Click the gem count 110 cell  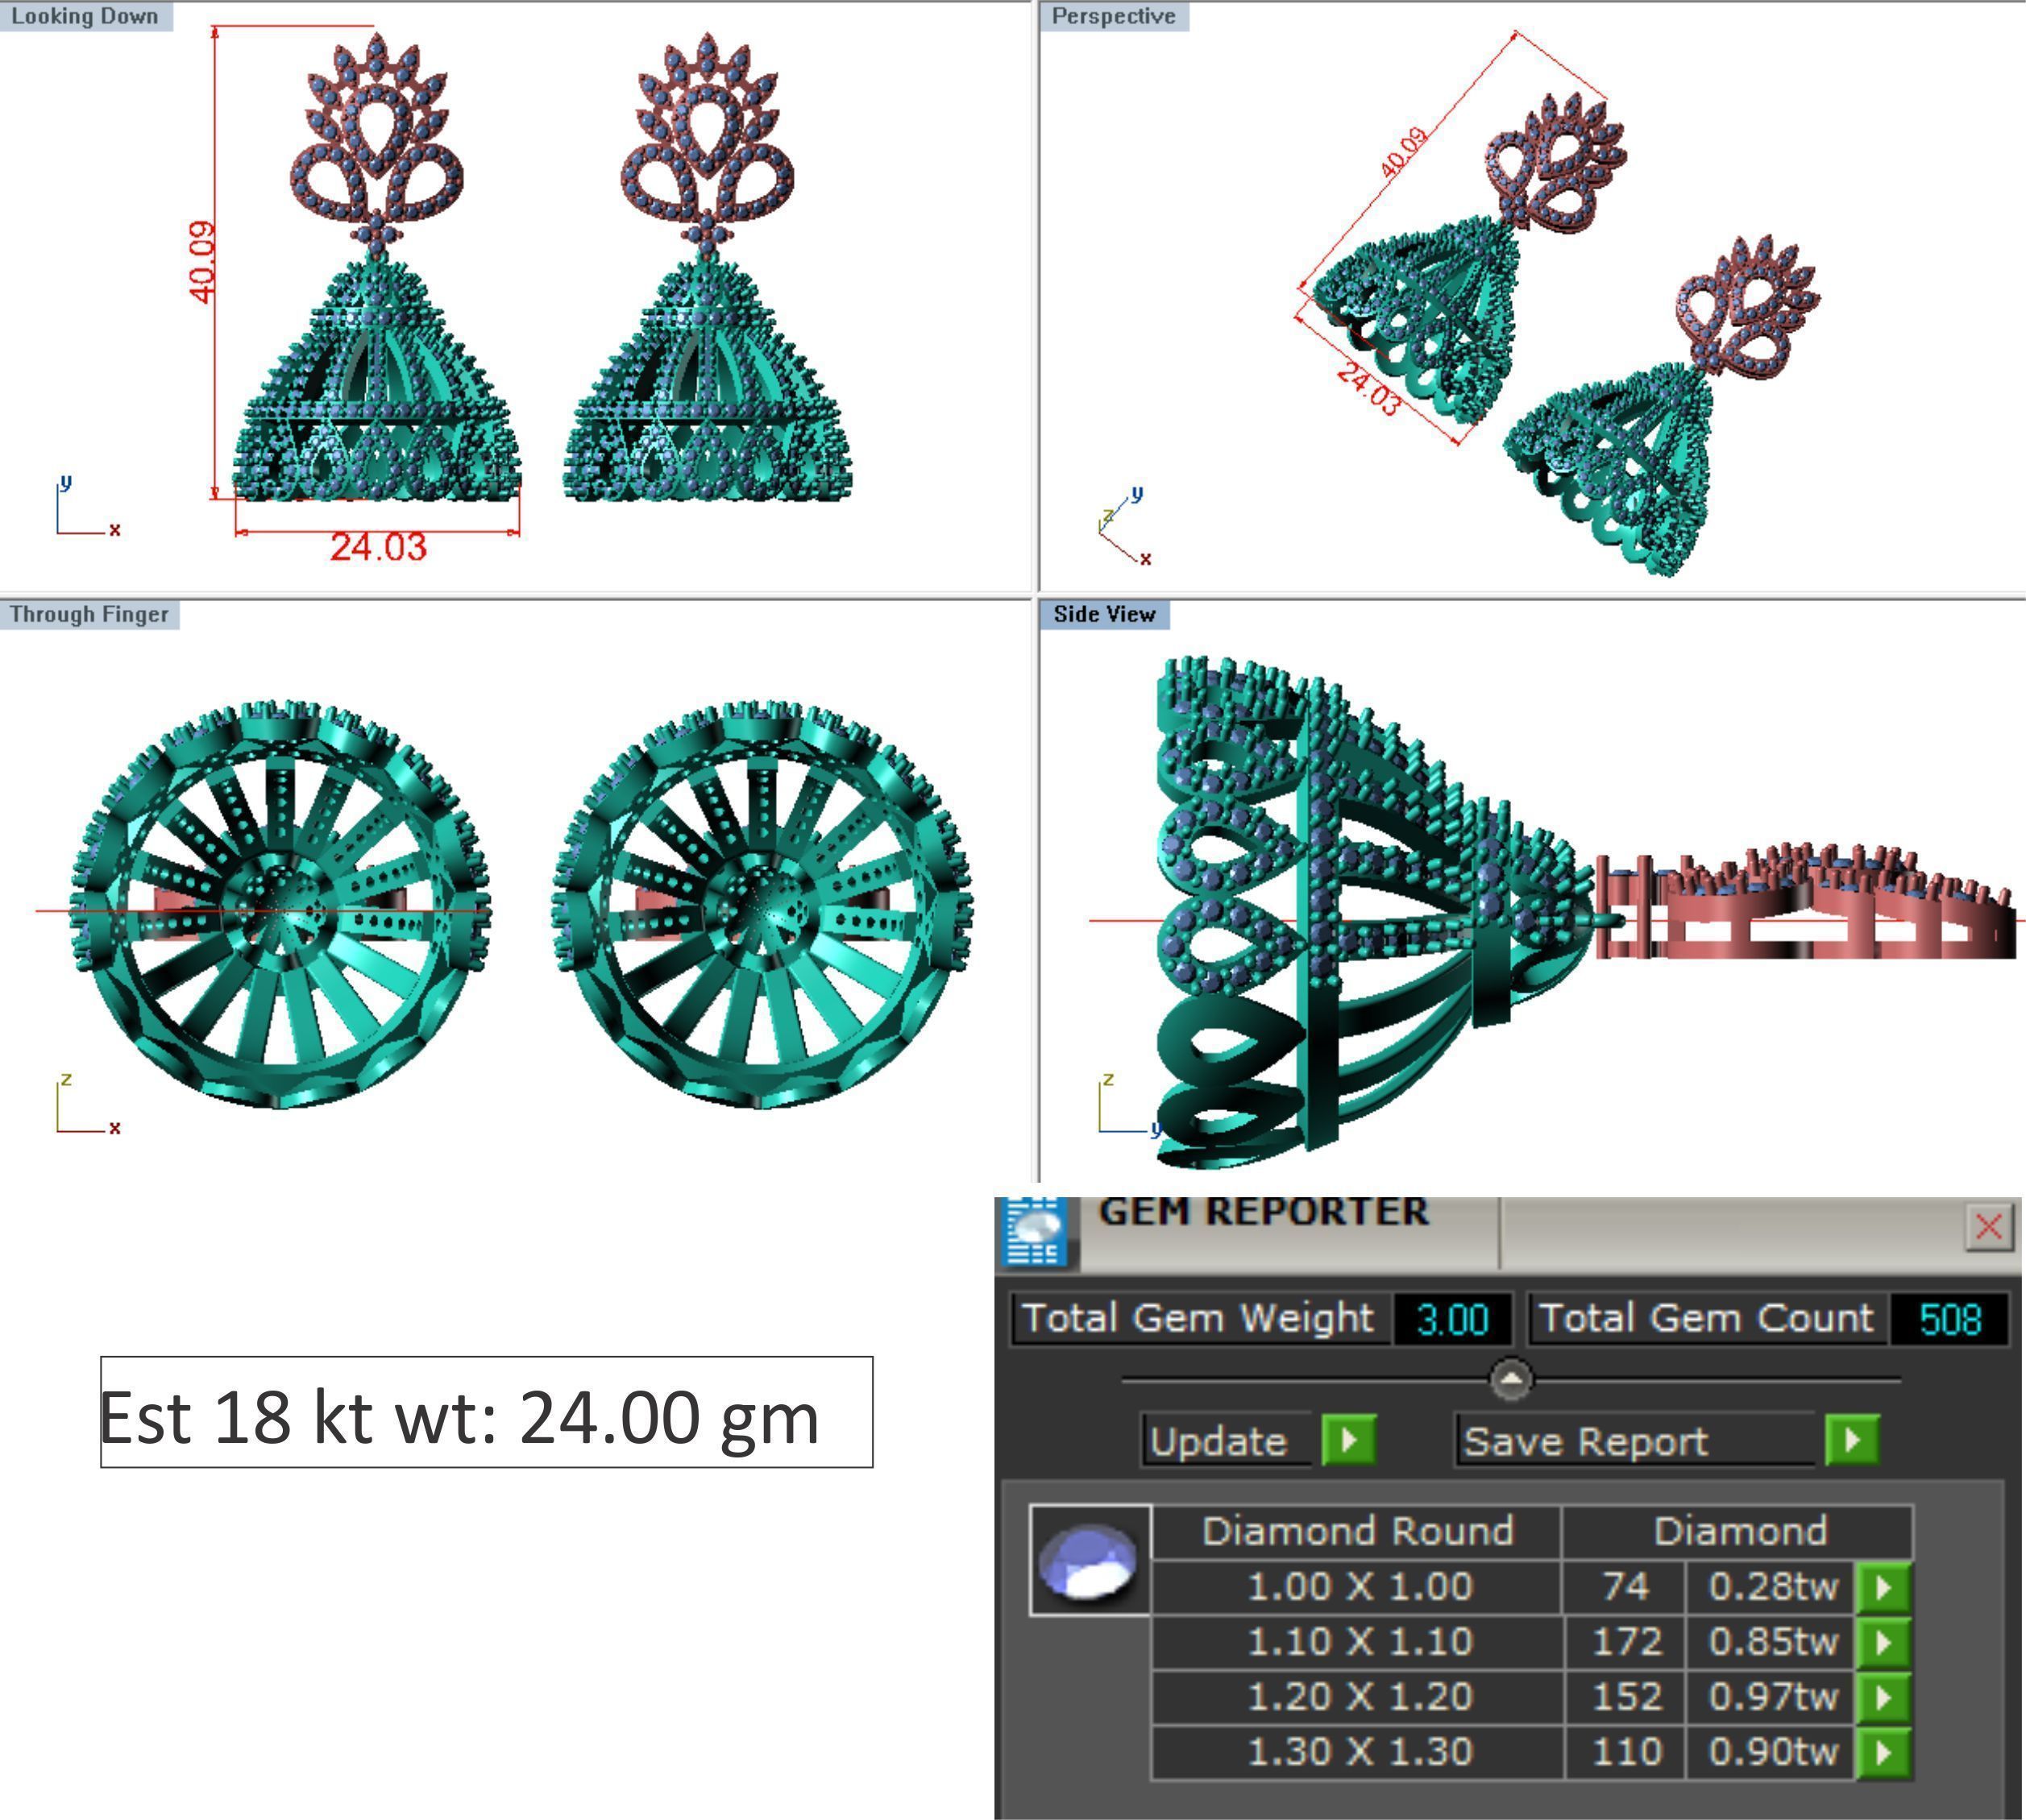pyautogui.click(x=1625, y=1752)
